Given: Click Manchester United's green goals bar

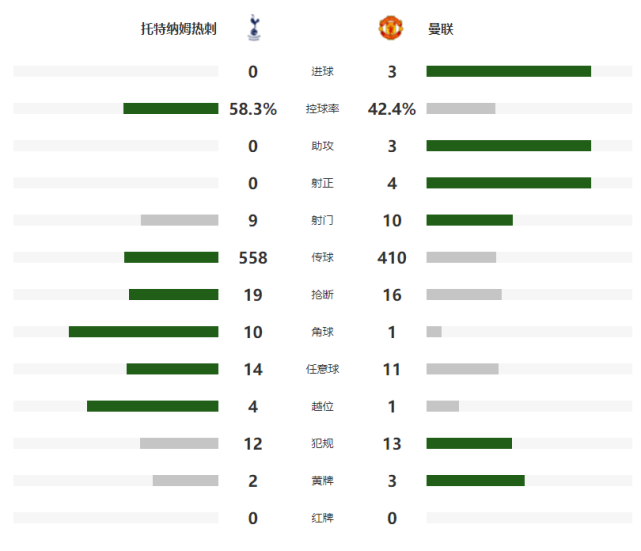Looking at the screenshot, I should (509, 71).
